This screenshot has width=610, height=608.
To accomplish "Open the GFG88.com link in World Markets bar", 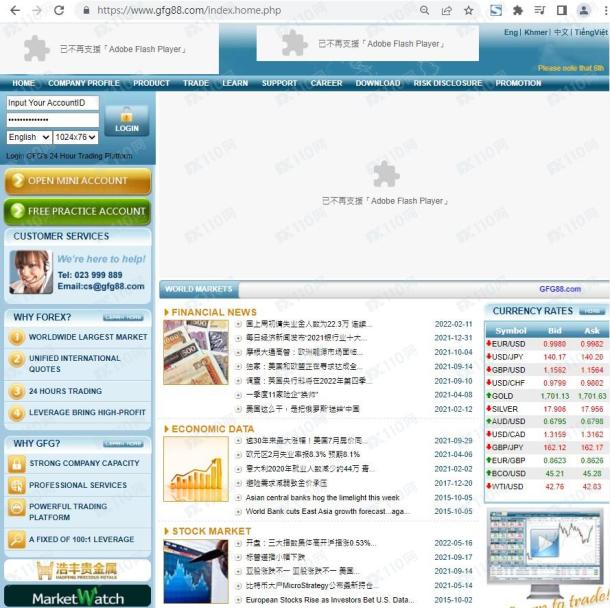I will pos(560,289).
